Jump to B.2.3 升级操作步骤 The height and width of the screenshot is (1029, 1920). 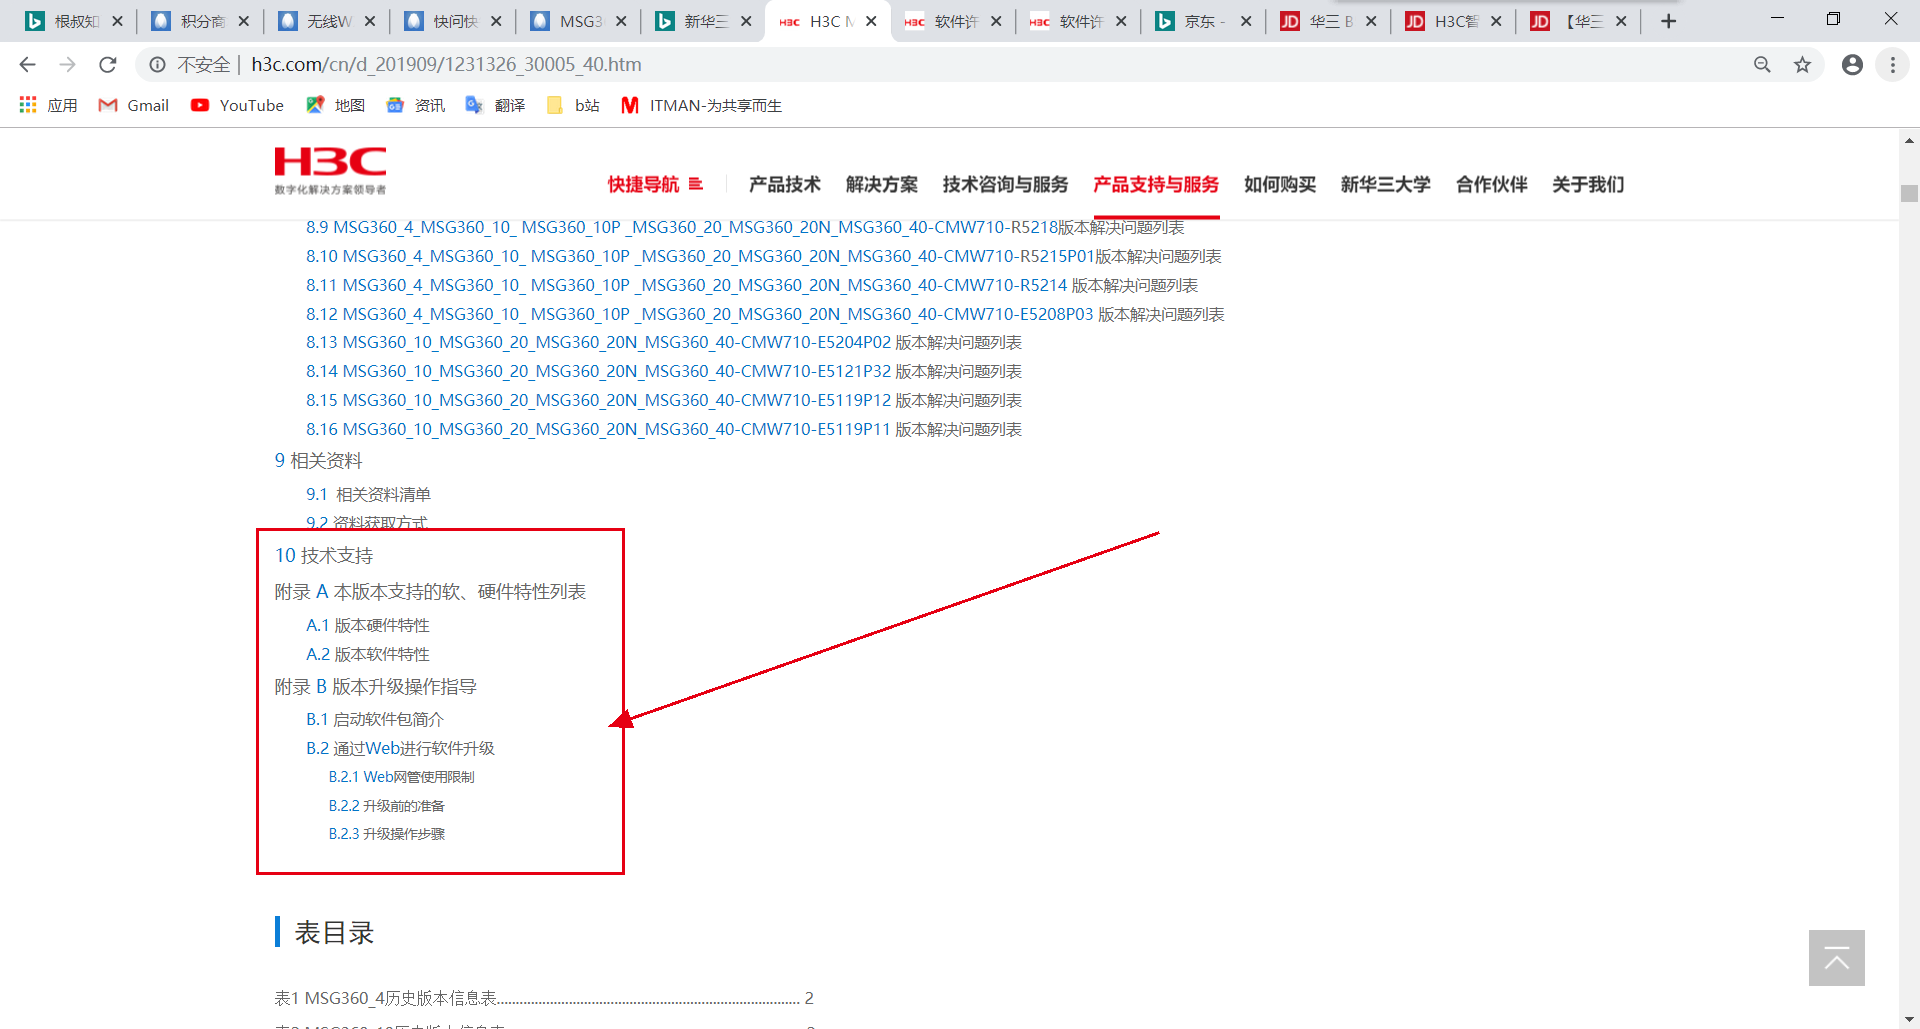coord(387,834)
